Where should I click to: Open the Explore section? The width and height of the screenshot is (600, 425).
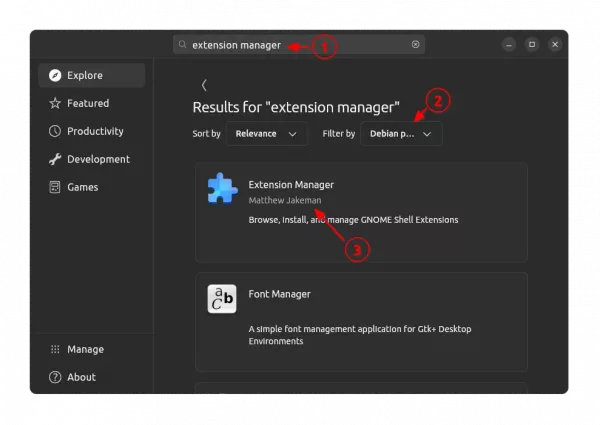[92, 75]
